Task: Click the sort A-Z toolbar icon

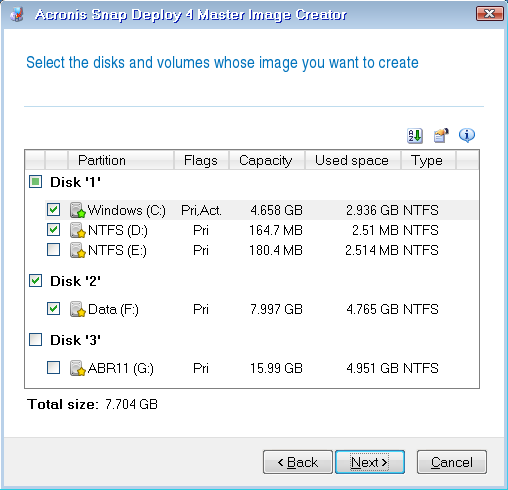Action: pyautogui.click(x=415, y=136)
